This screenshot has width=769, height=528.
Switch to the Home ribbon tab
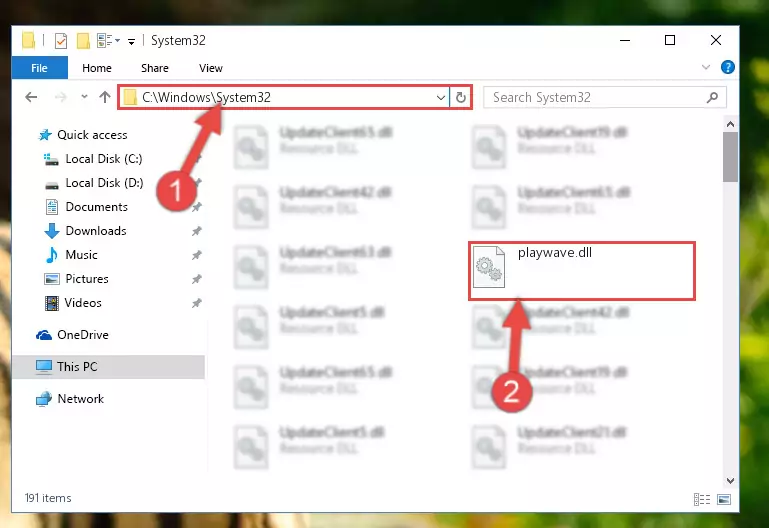[x=97, y=68]
